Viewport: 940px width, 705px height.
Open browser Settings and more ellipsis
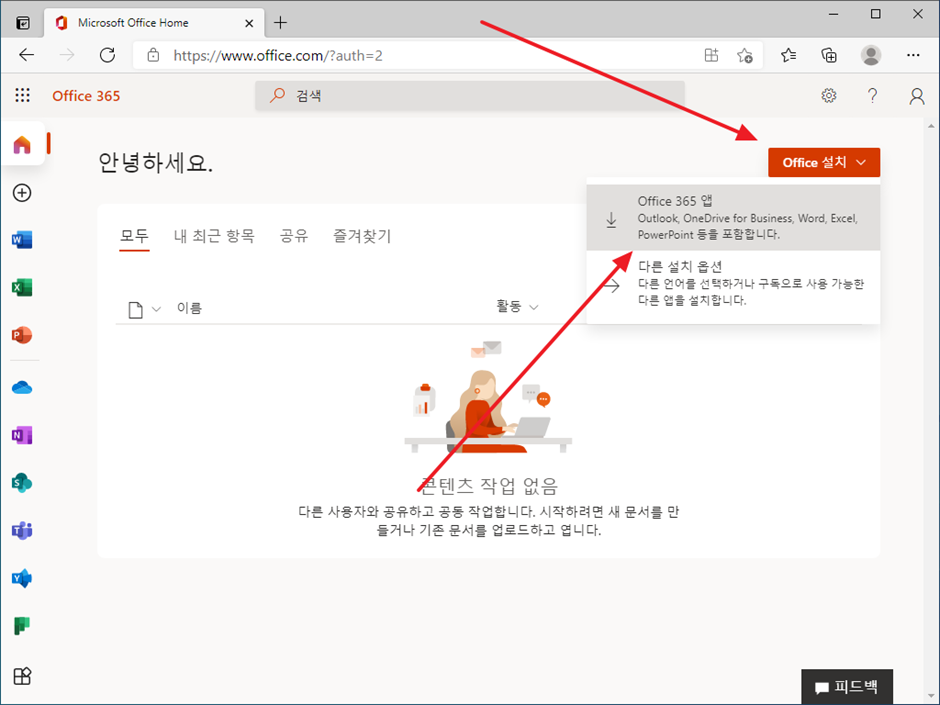point(913,55)
